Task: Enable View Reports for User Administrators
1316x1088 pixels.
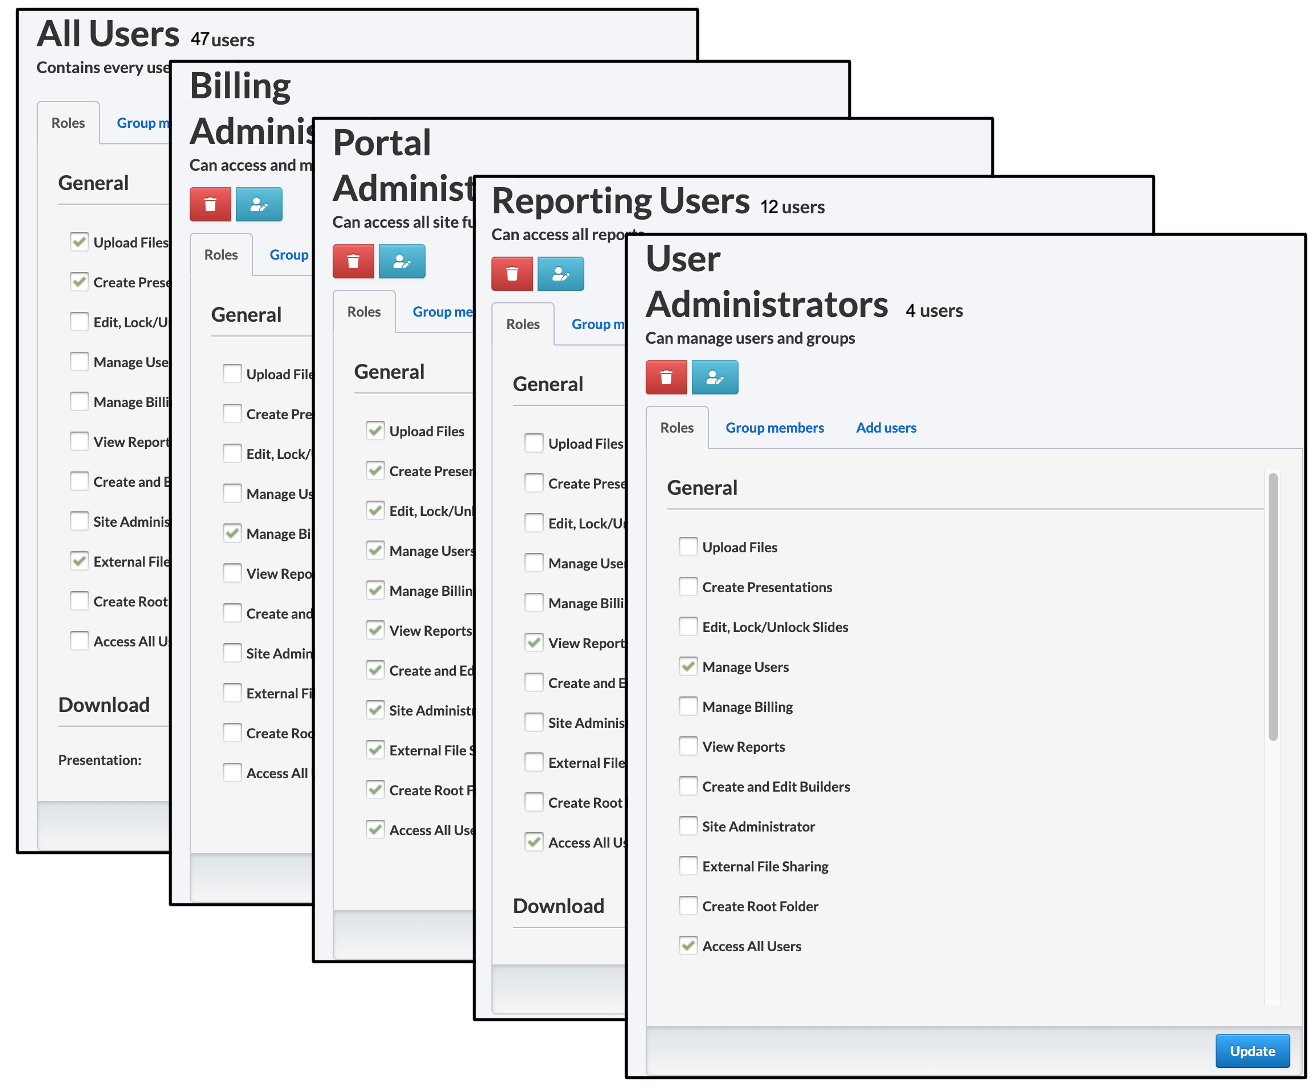Action: point(688,746)
